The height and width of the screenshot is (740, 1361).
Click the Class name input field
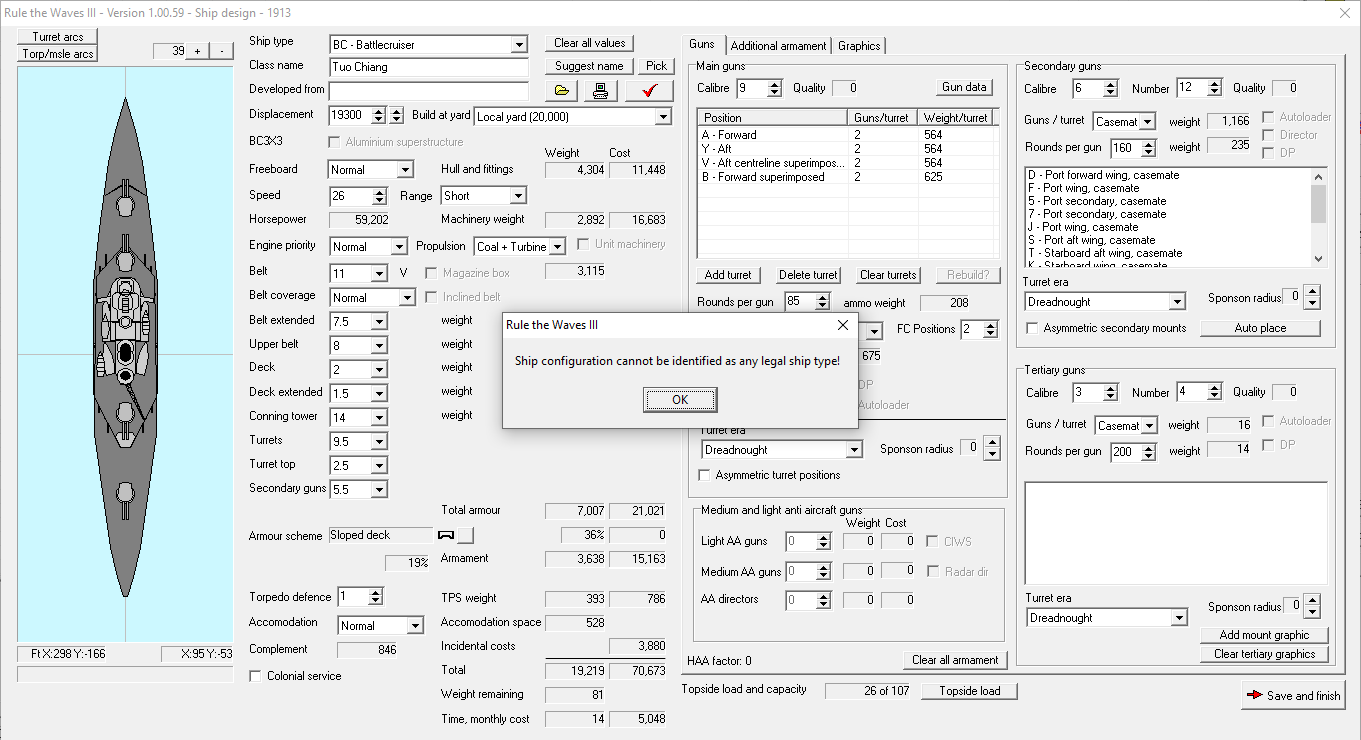click(428, 67)
